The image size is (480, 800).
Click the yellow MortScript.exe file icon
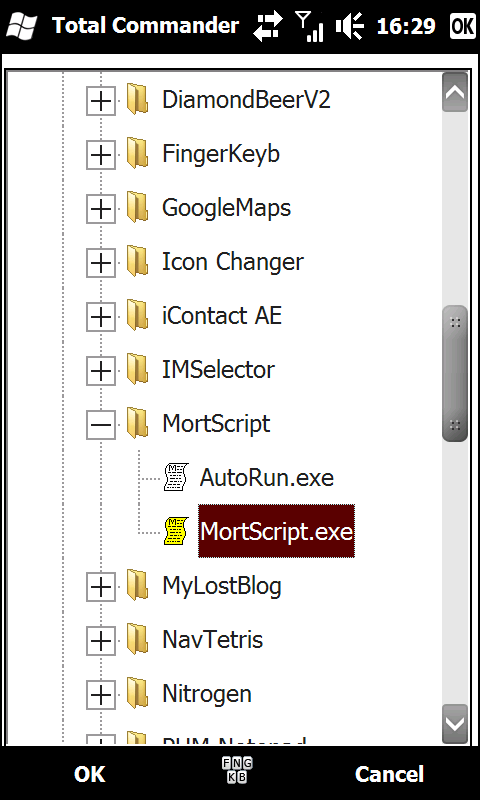coord(176,531)
